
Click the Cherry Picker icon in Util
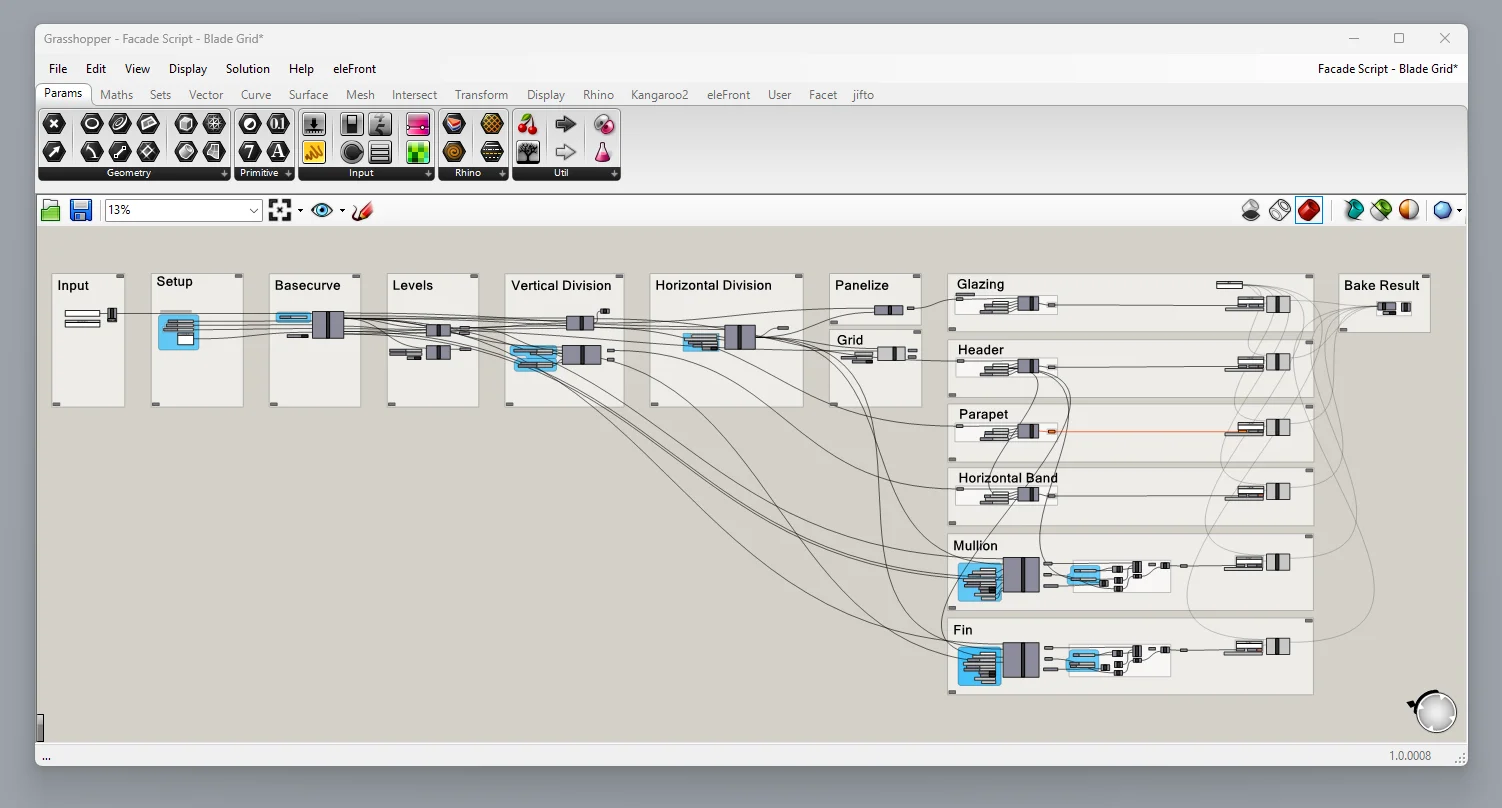(x=528, y=124)
